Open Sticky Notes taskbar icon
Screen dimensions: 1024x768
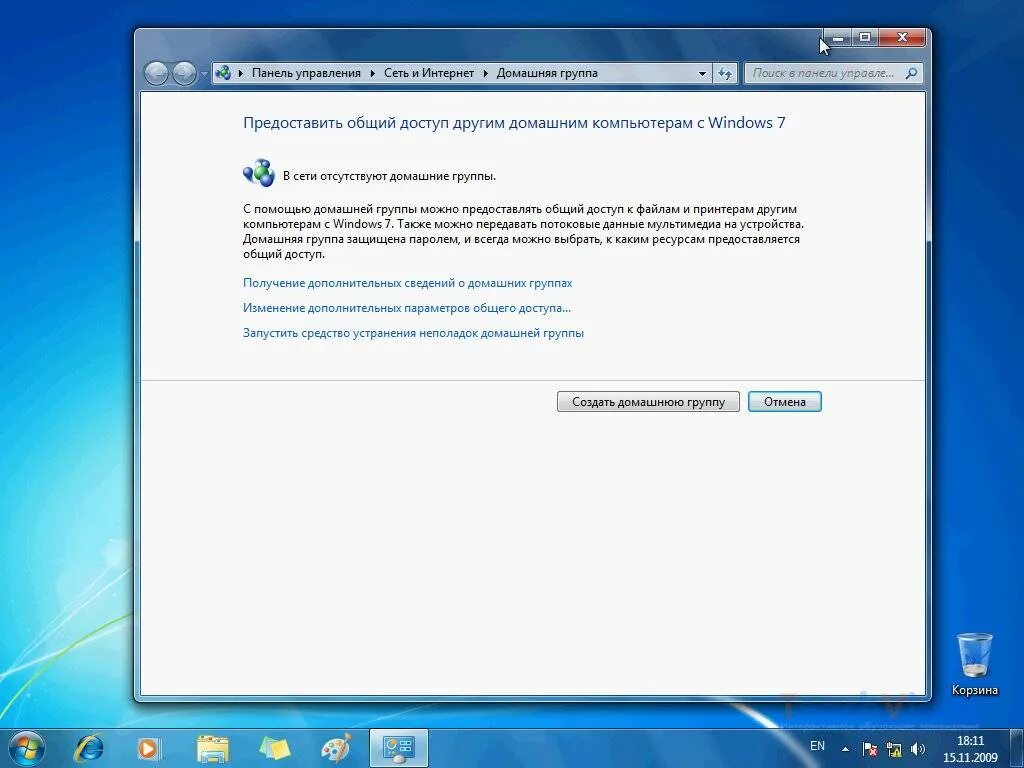[x=274, y=748]
